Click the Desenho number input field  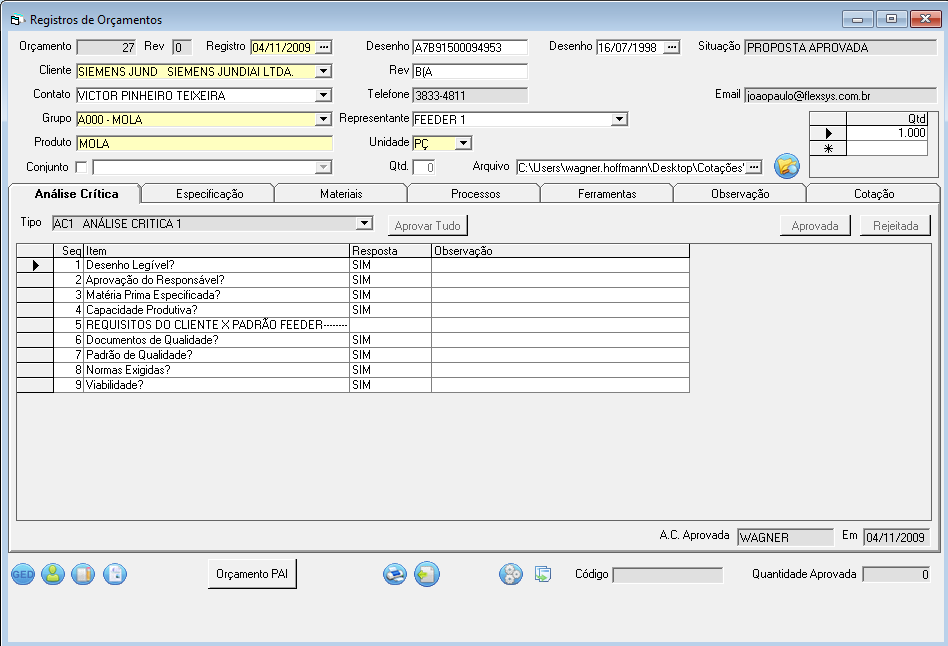(470, 47)
